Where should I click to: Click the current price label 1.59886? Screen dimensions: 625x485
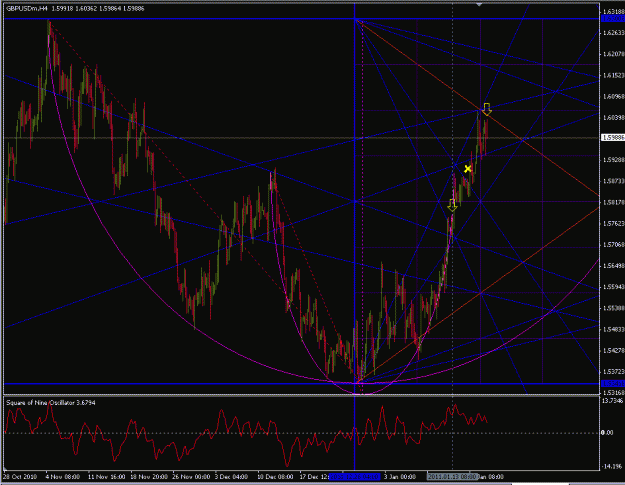point(613,137)
